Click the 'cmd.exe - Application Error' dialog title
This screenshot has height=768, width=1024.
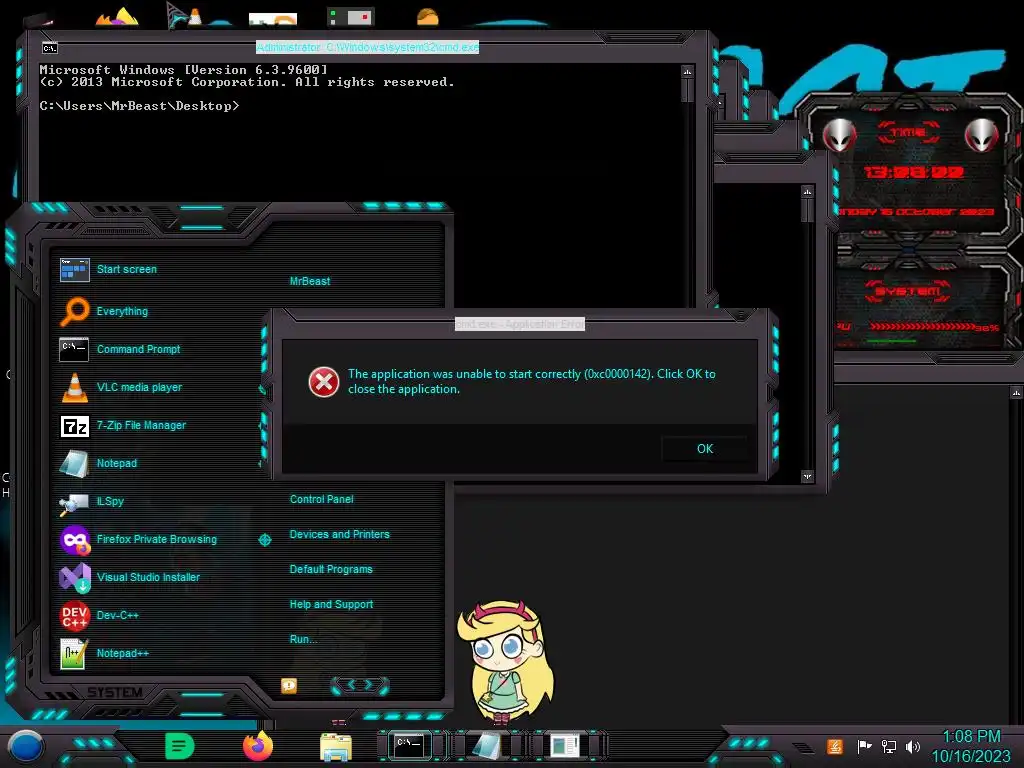tap(520, 324)
